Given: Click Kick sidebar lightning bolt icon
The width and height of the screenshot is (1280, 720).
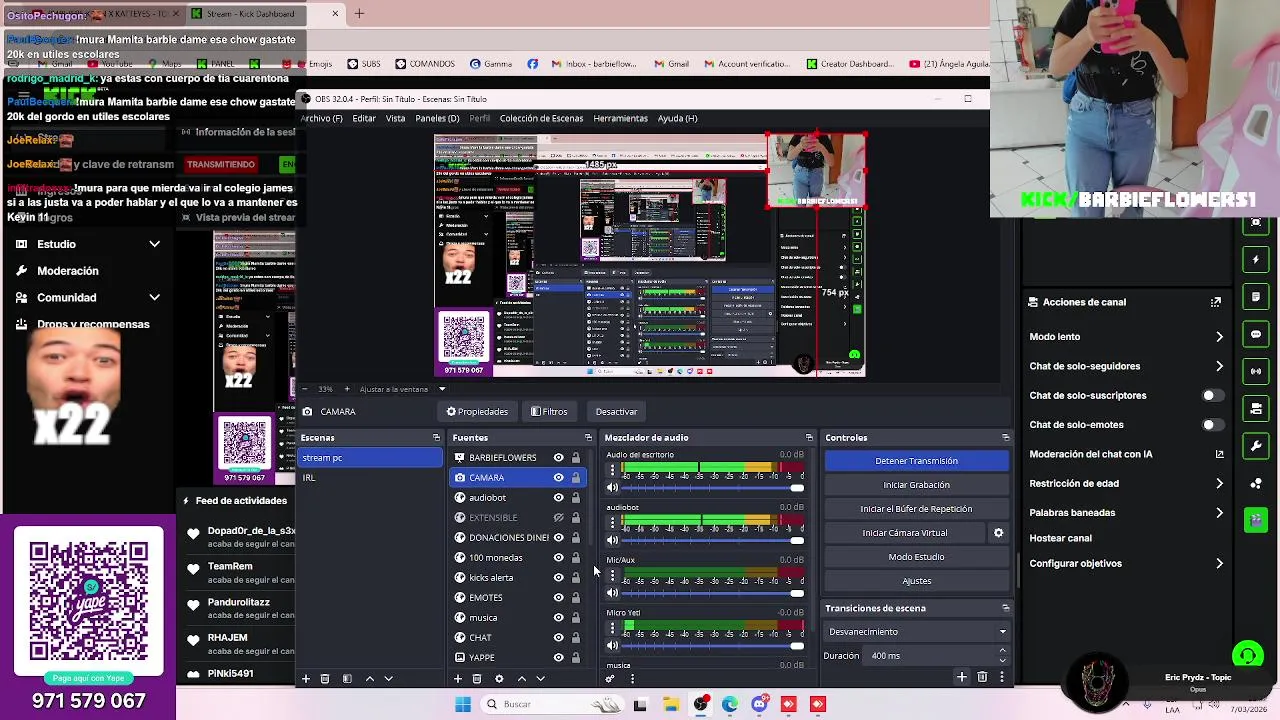Looking at the screenshot, I should [1256, 260].
